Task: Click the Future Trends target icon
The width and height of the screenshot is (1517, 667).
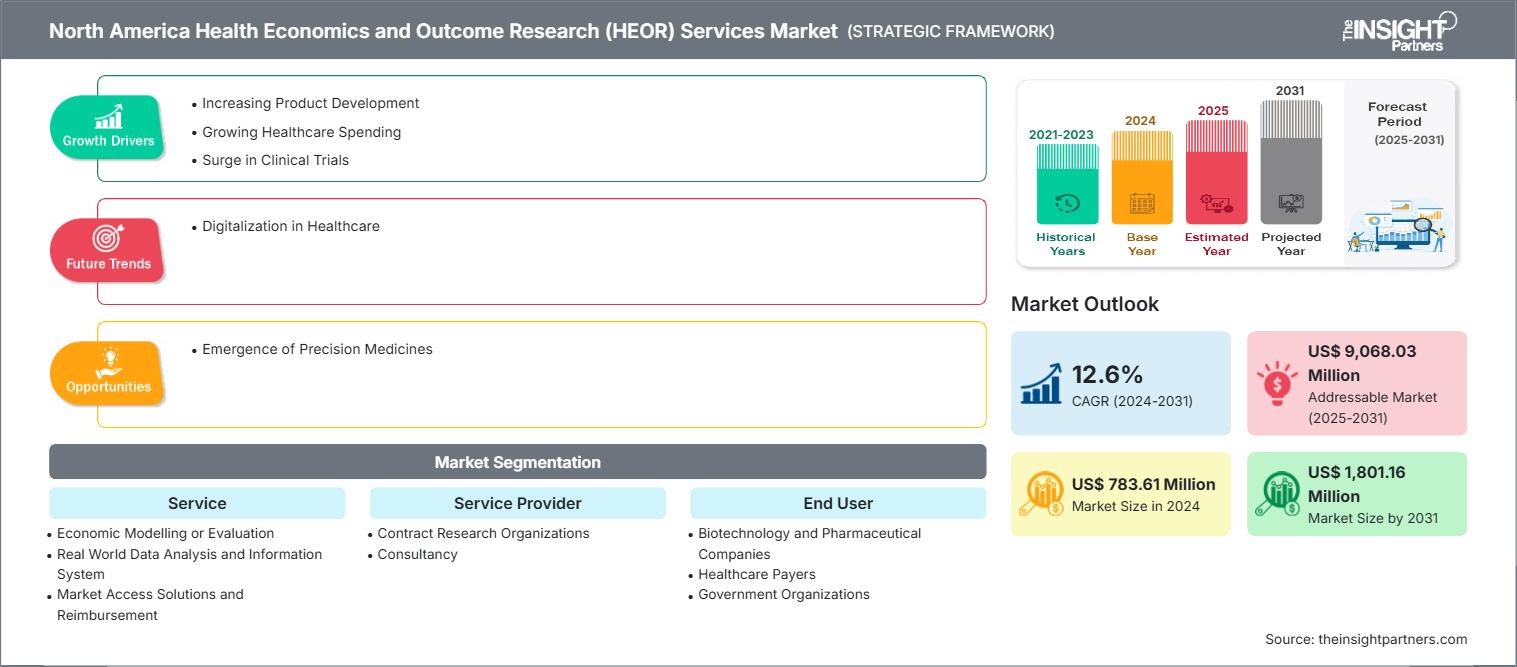Action: click(x=108, y=238)
